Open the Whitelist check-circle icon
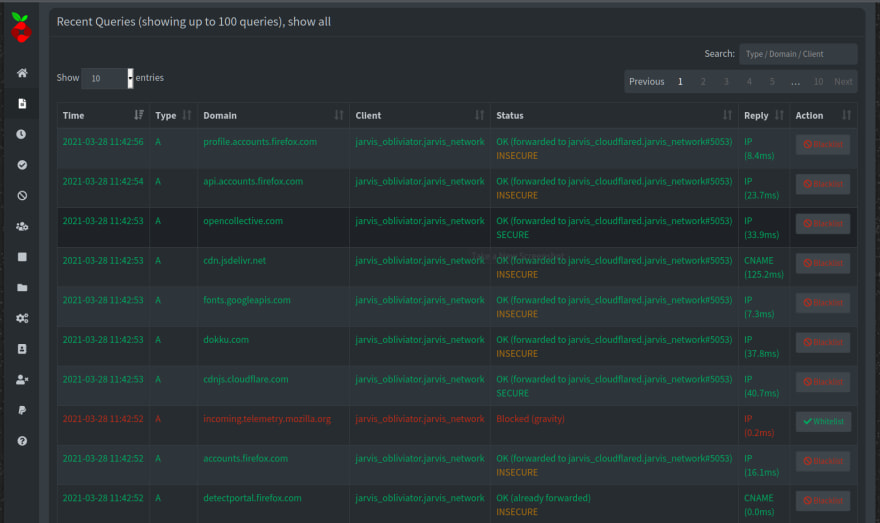The image size is (880, 523). click(22, 165)
